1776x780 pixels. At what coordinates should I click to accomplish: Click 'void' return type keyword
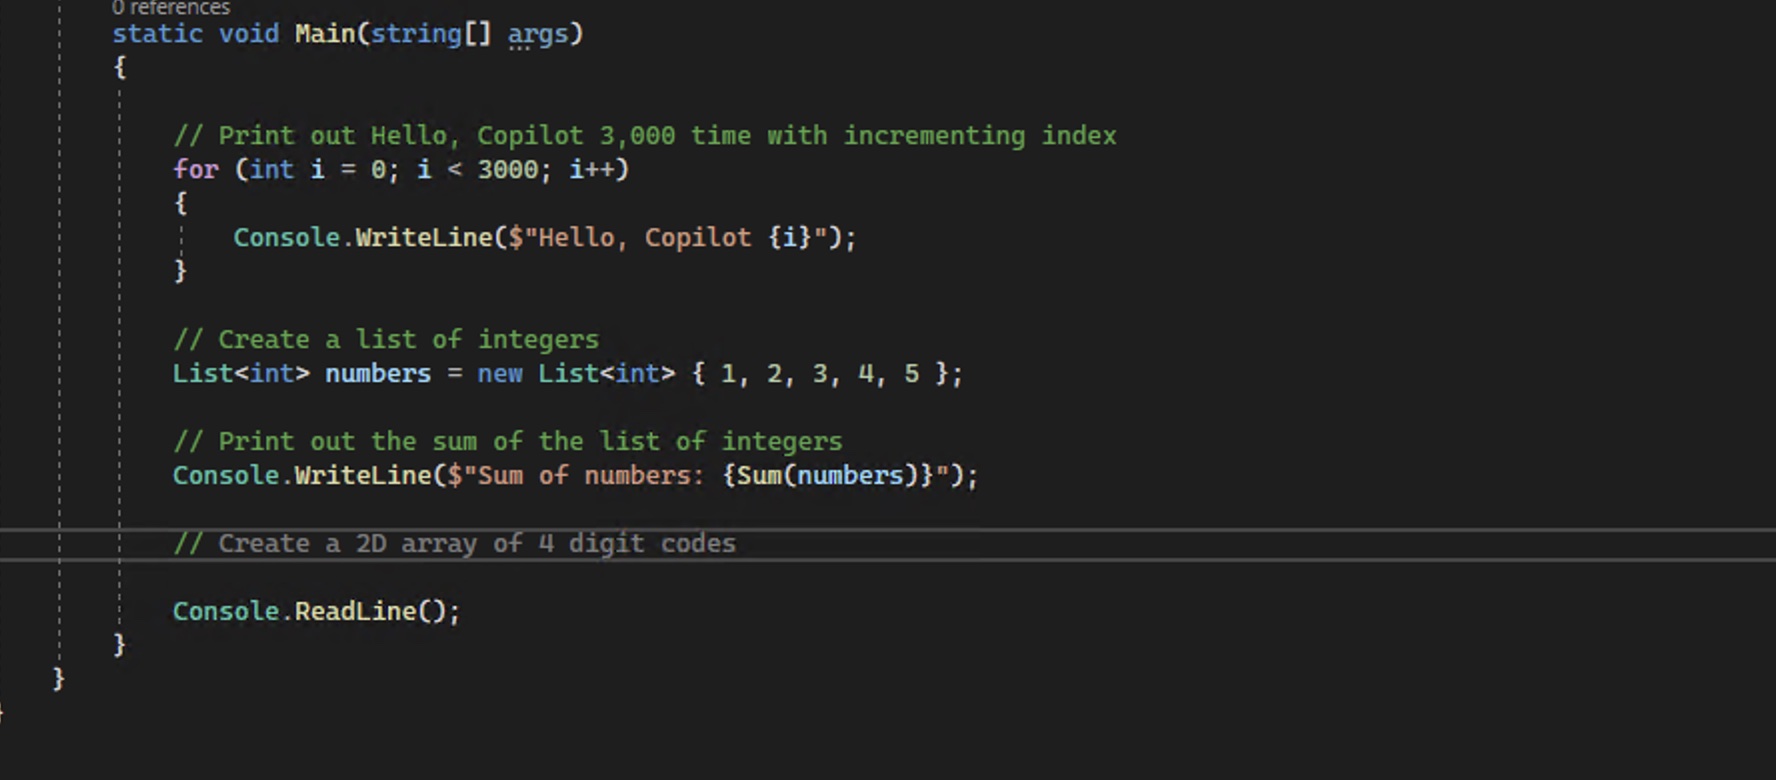point(249,34)
